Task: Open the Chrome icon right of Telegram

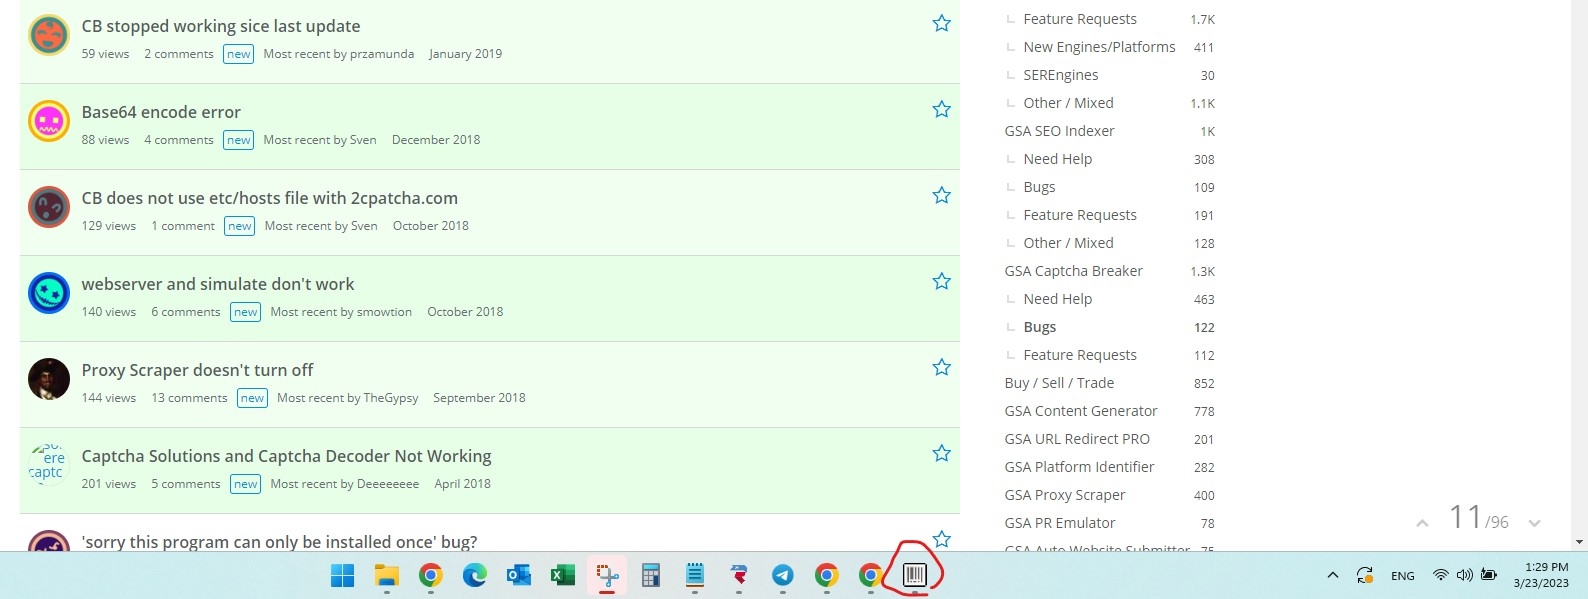Action: click(x=826, y=575)
